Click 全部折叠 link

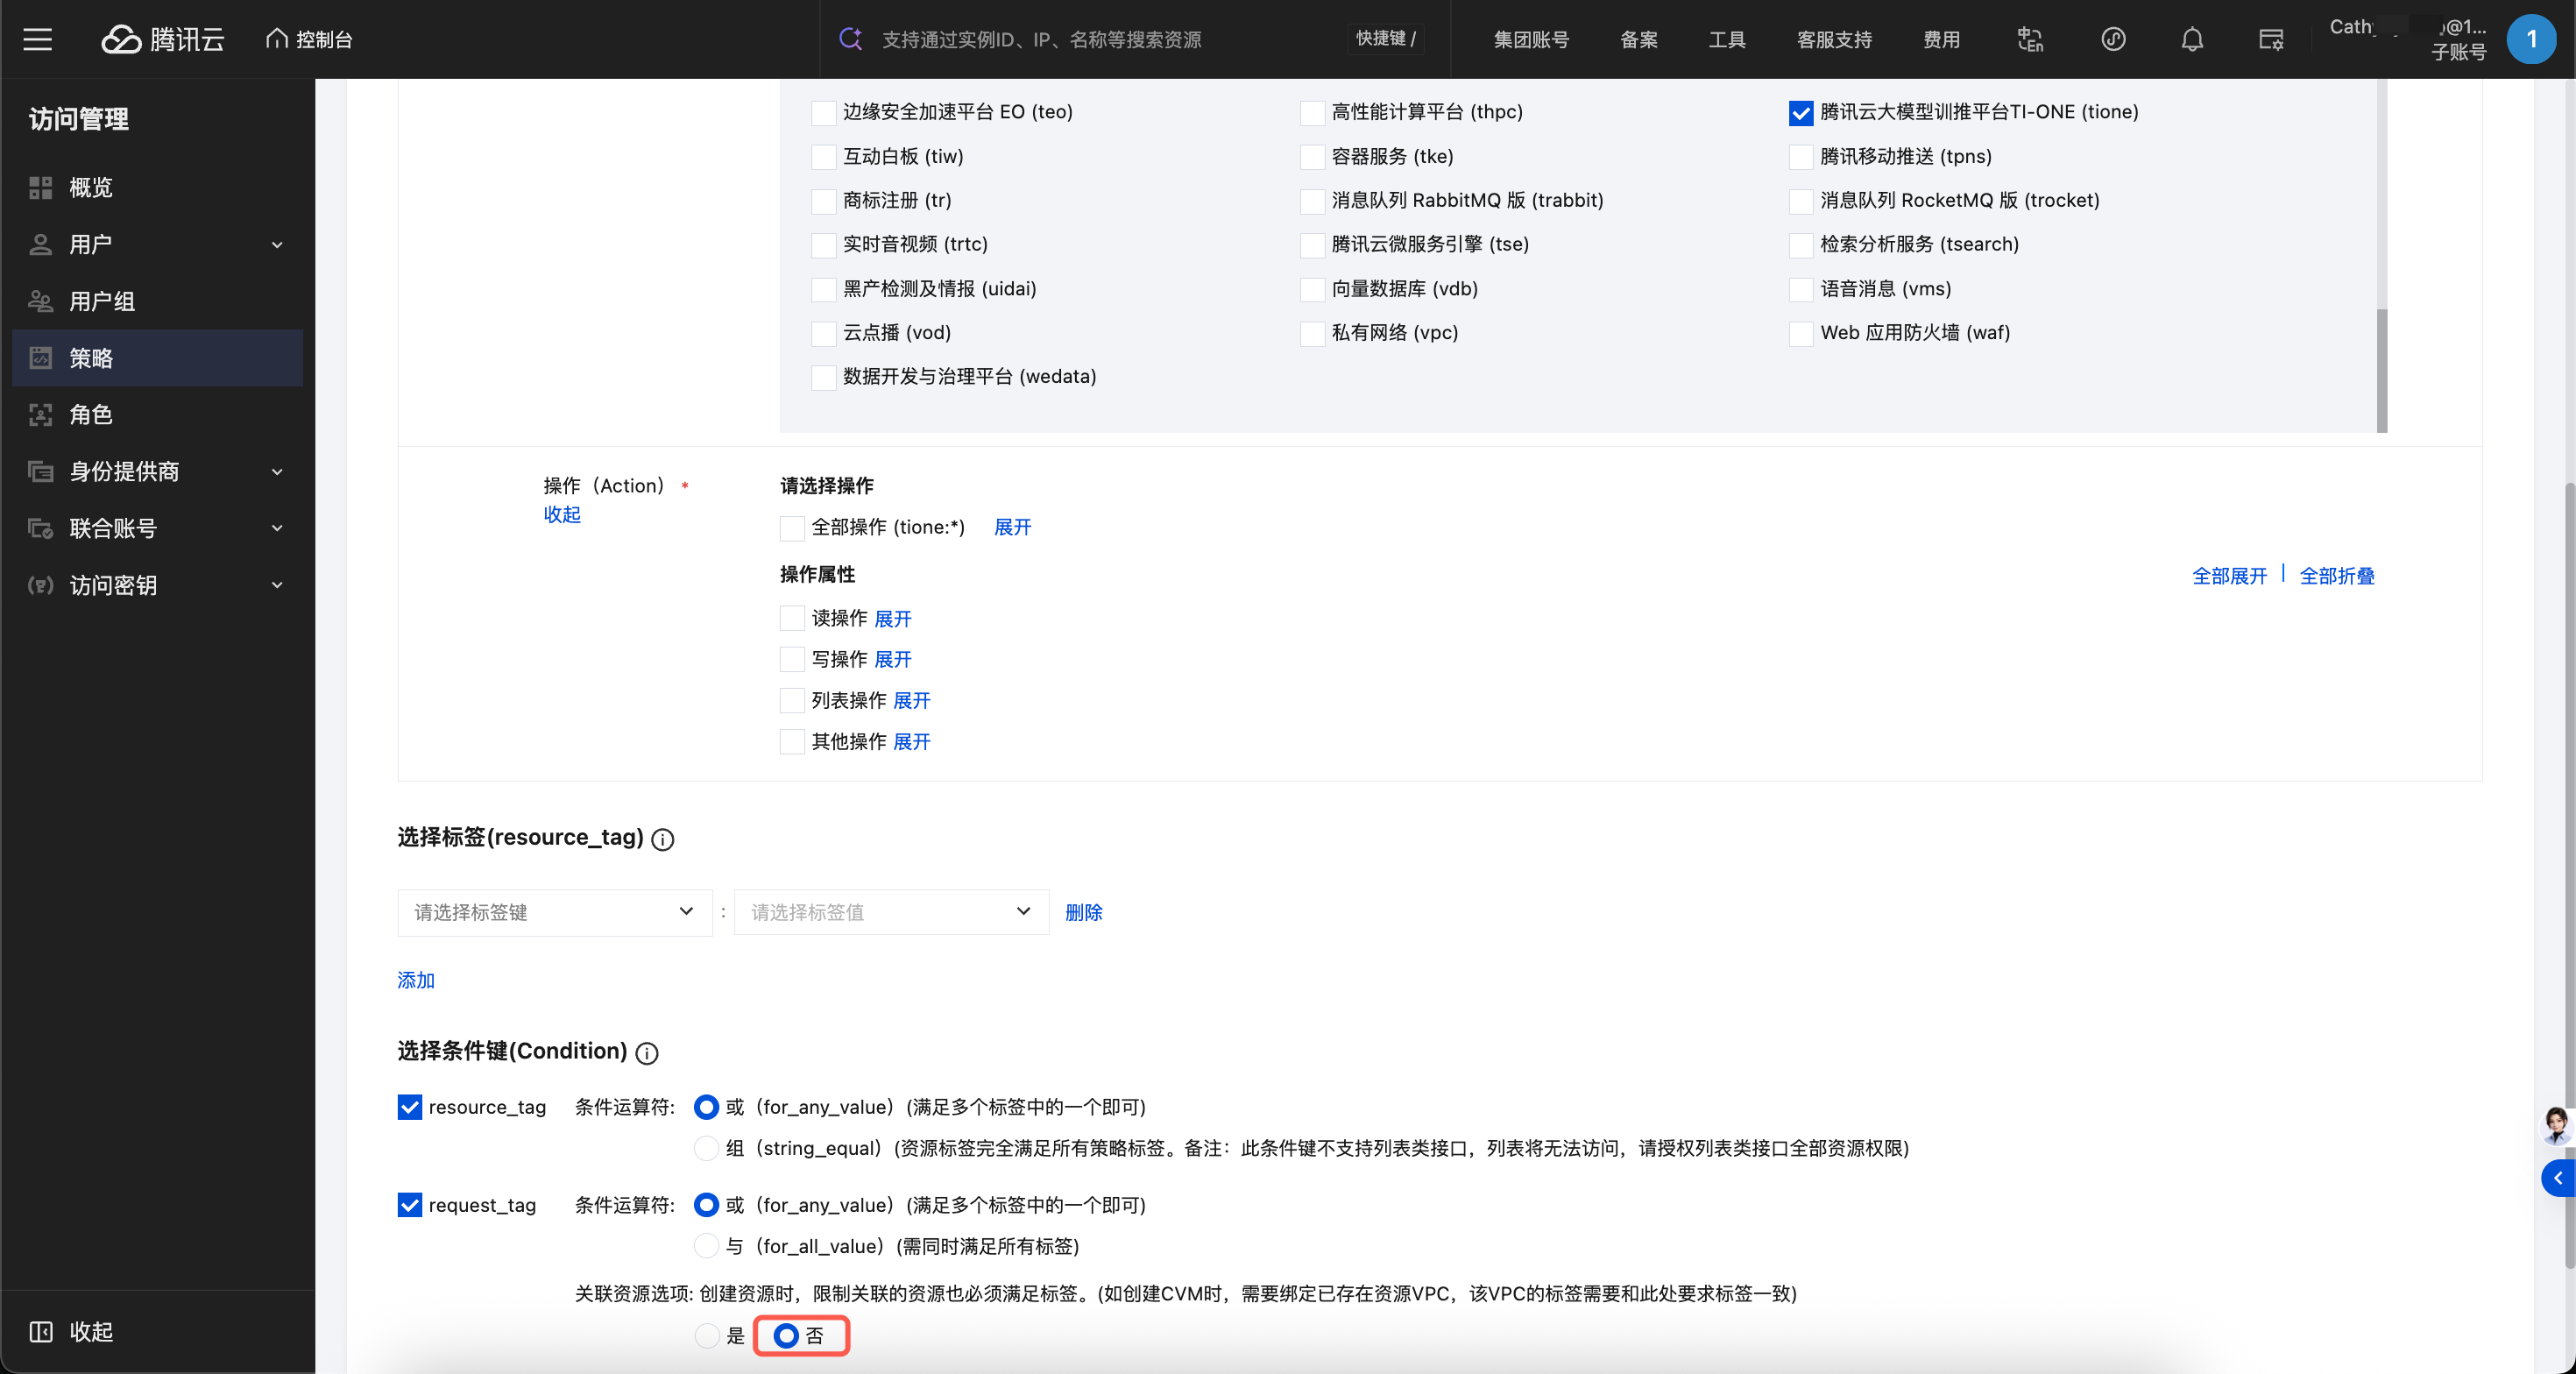pyautogui.click(x=2337, y=577)
